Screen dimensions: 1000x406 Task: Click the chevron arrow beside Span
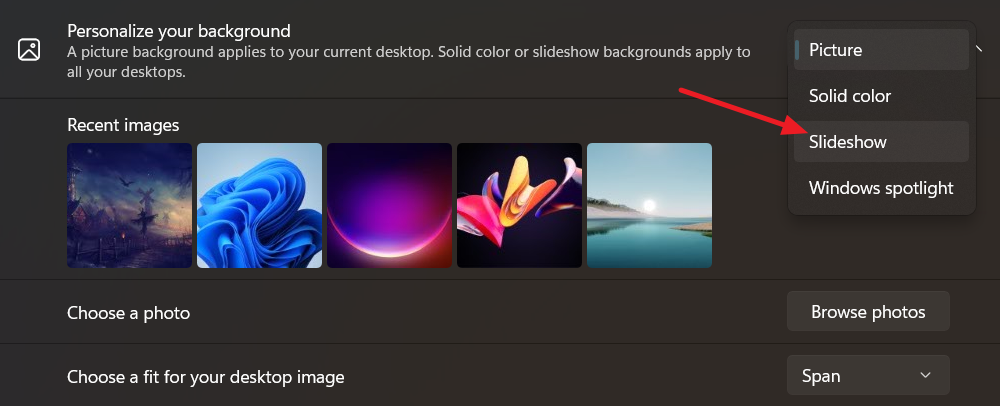[925, 376]
